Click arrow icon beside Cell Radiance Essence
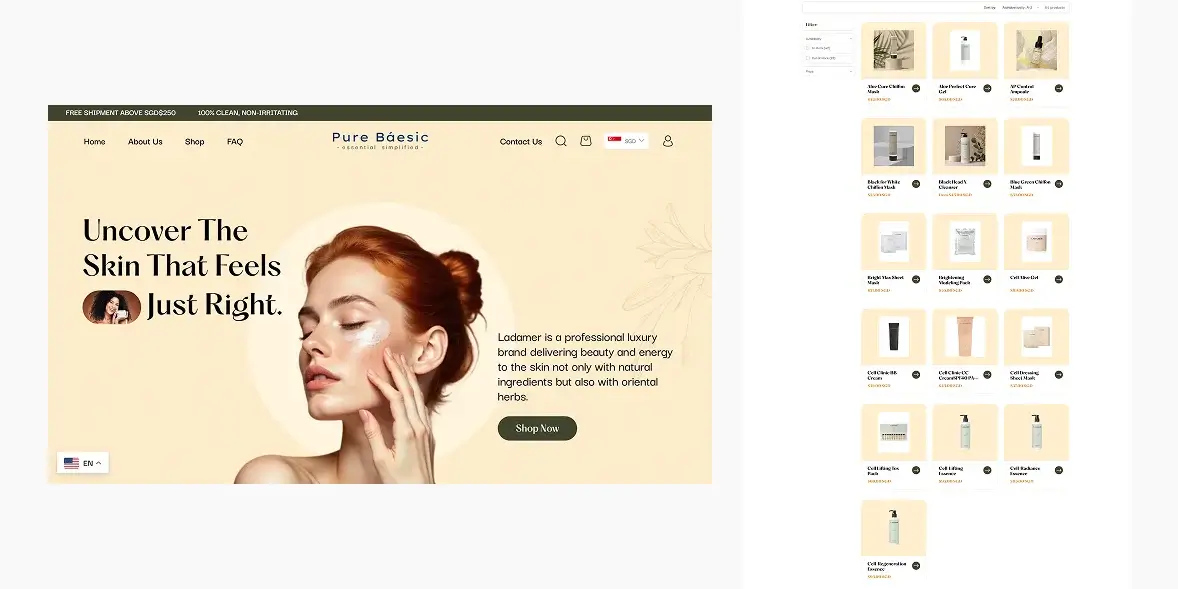The height and width of the screenshot is (589, 1178). [x=1059, y=470]
